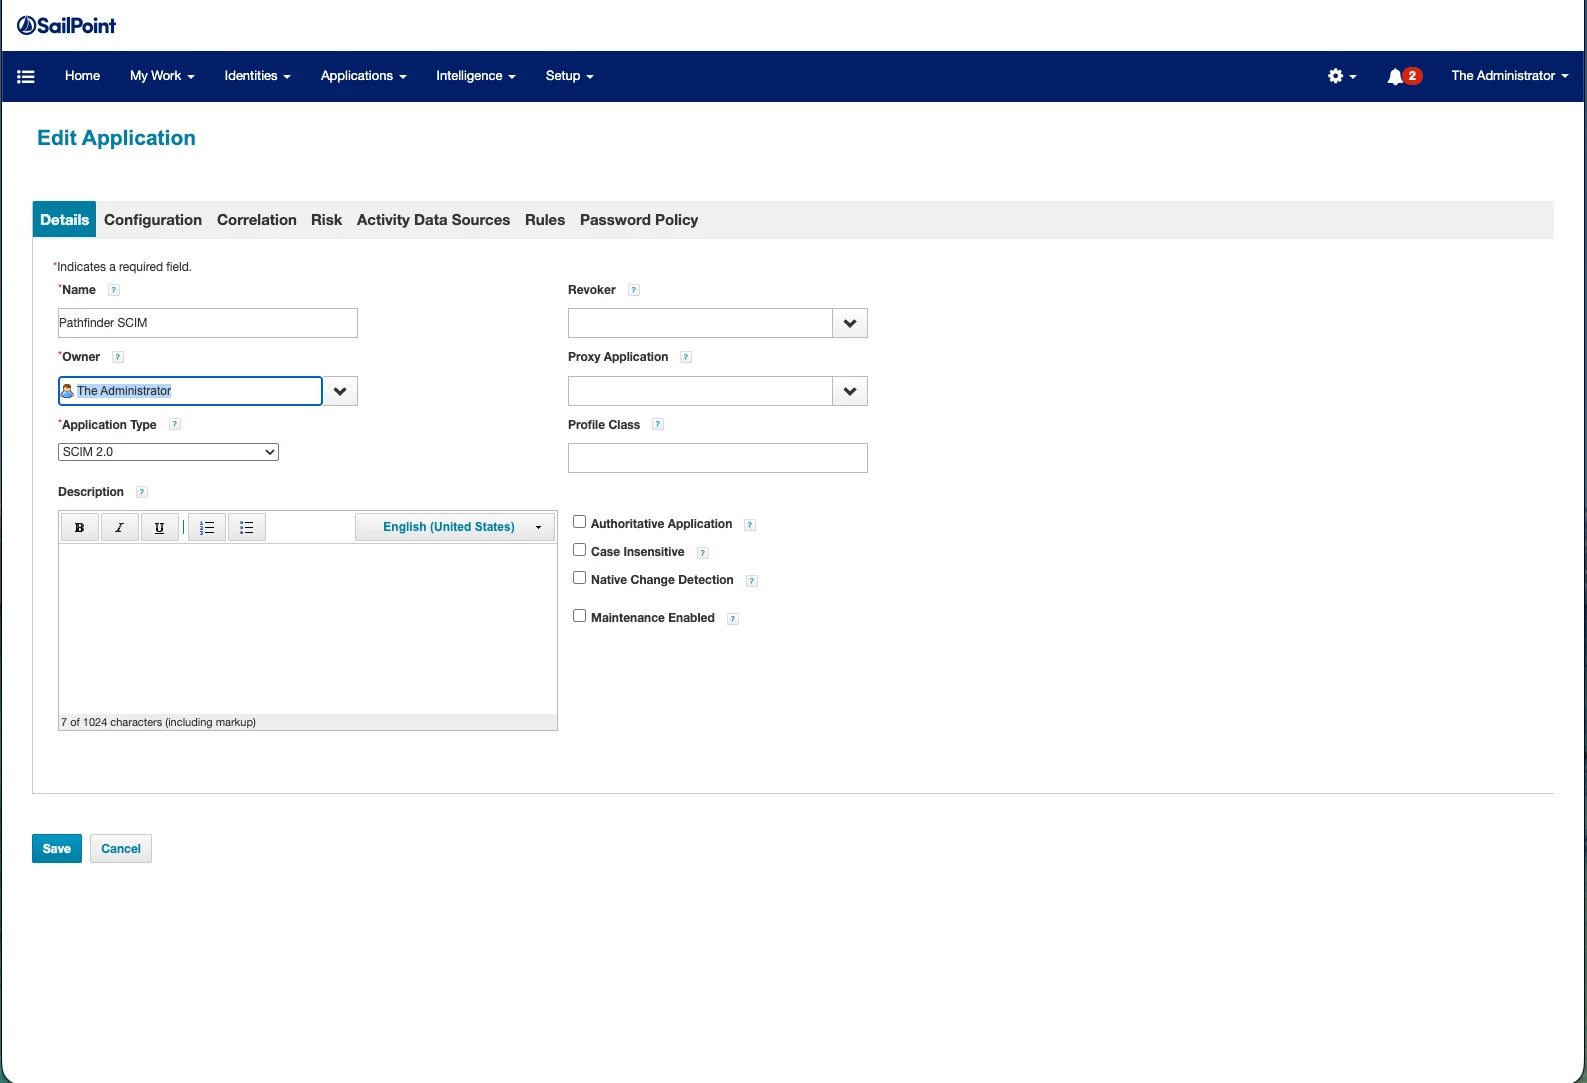Image resolution: width=1587 pixels, height=1083 pixels.
Task: Open the gear settings menu
Action: click(1341, 76)
